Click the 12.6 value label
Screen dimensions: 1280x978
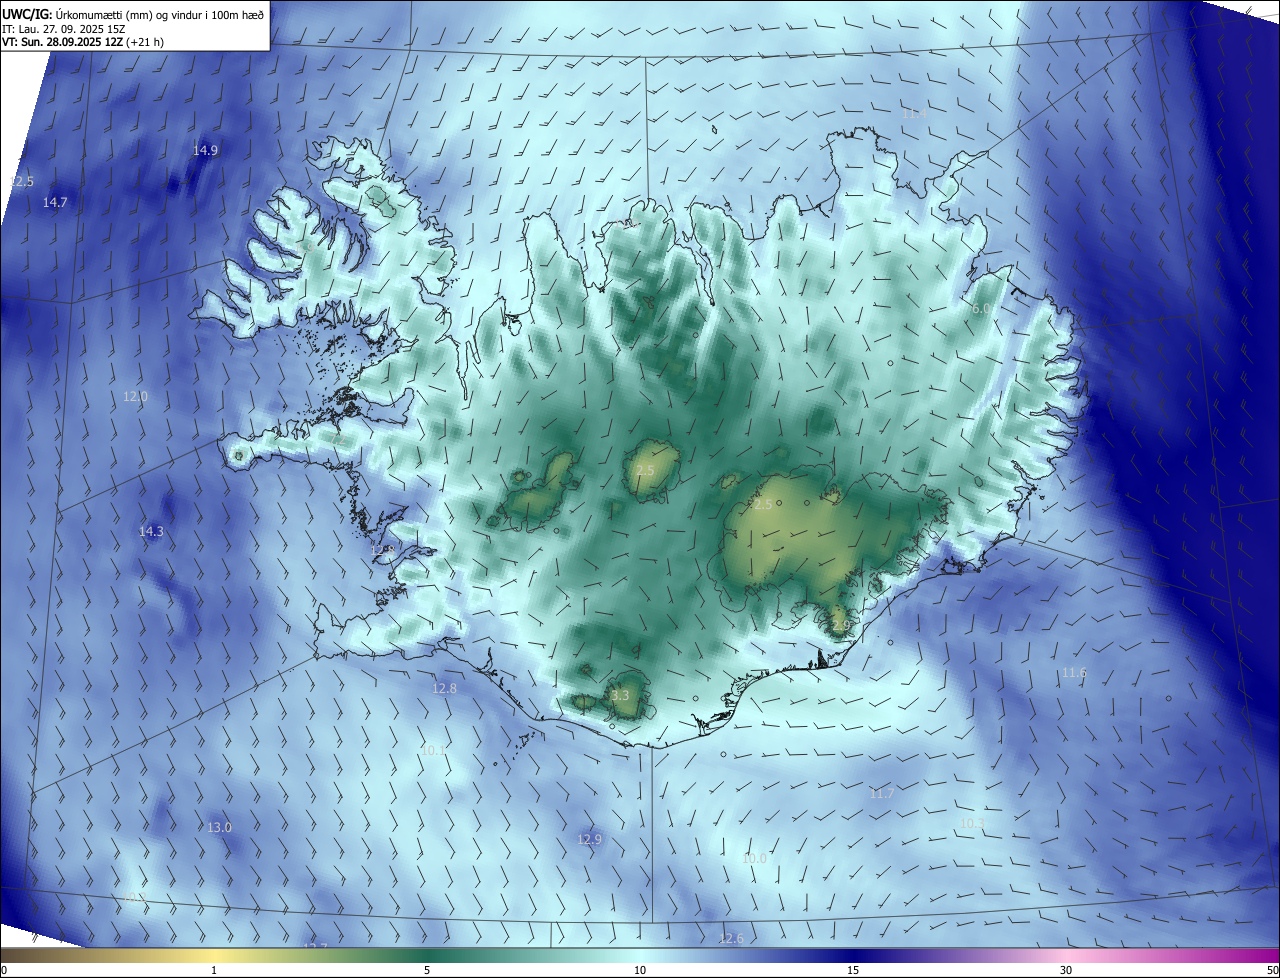pos(731,938)
